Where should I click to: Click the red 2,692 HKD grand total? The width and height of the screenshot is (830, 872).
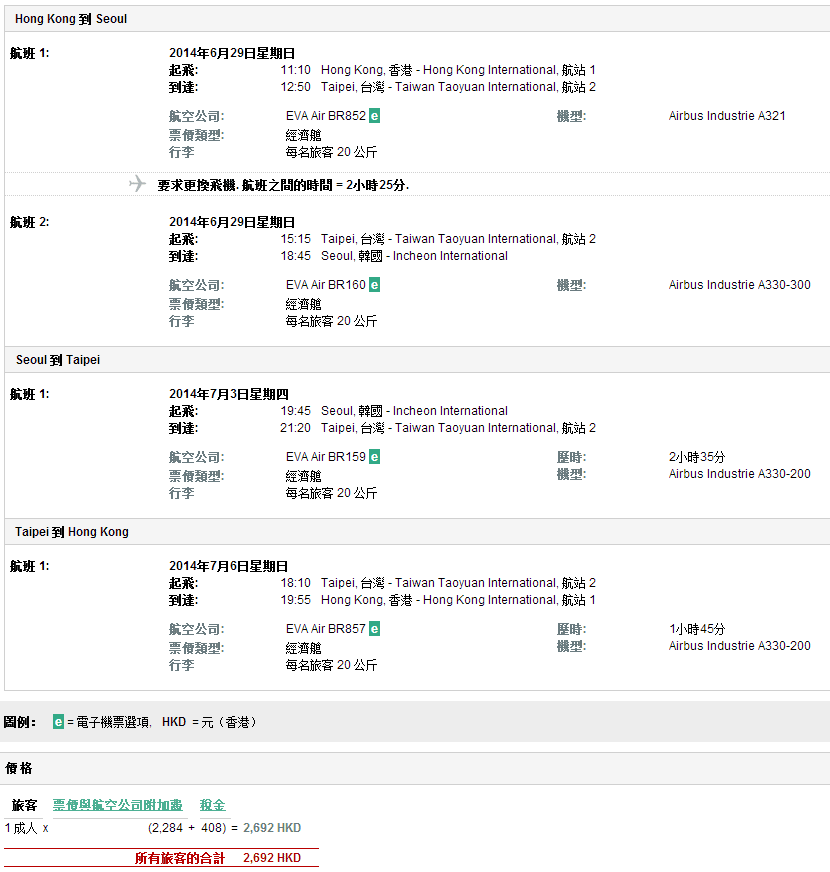click(x=272, y=858)
